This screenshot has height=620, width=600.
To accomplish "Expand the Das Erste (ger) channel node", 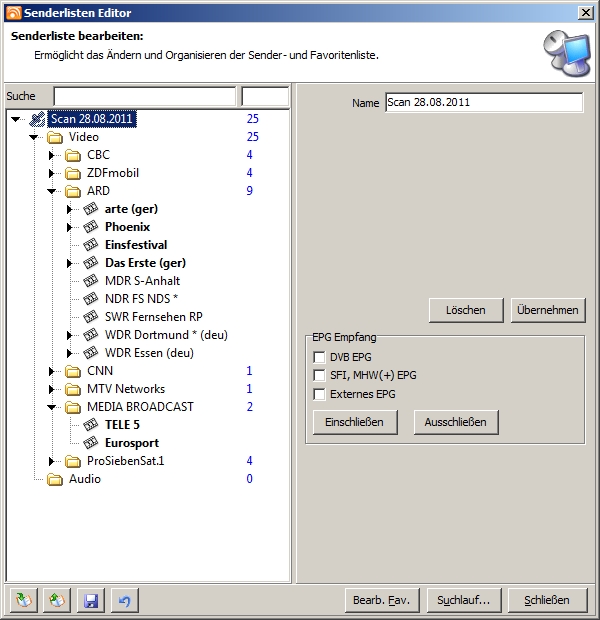I will [69, 263].
